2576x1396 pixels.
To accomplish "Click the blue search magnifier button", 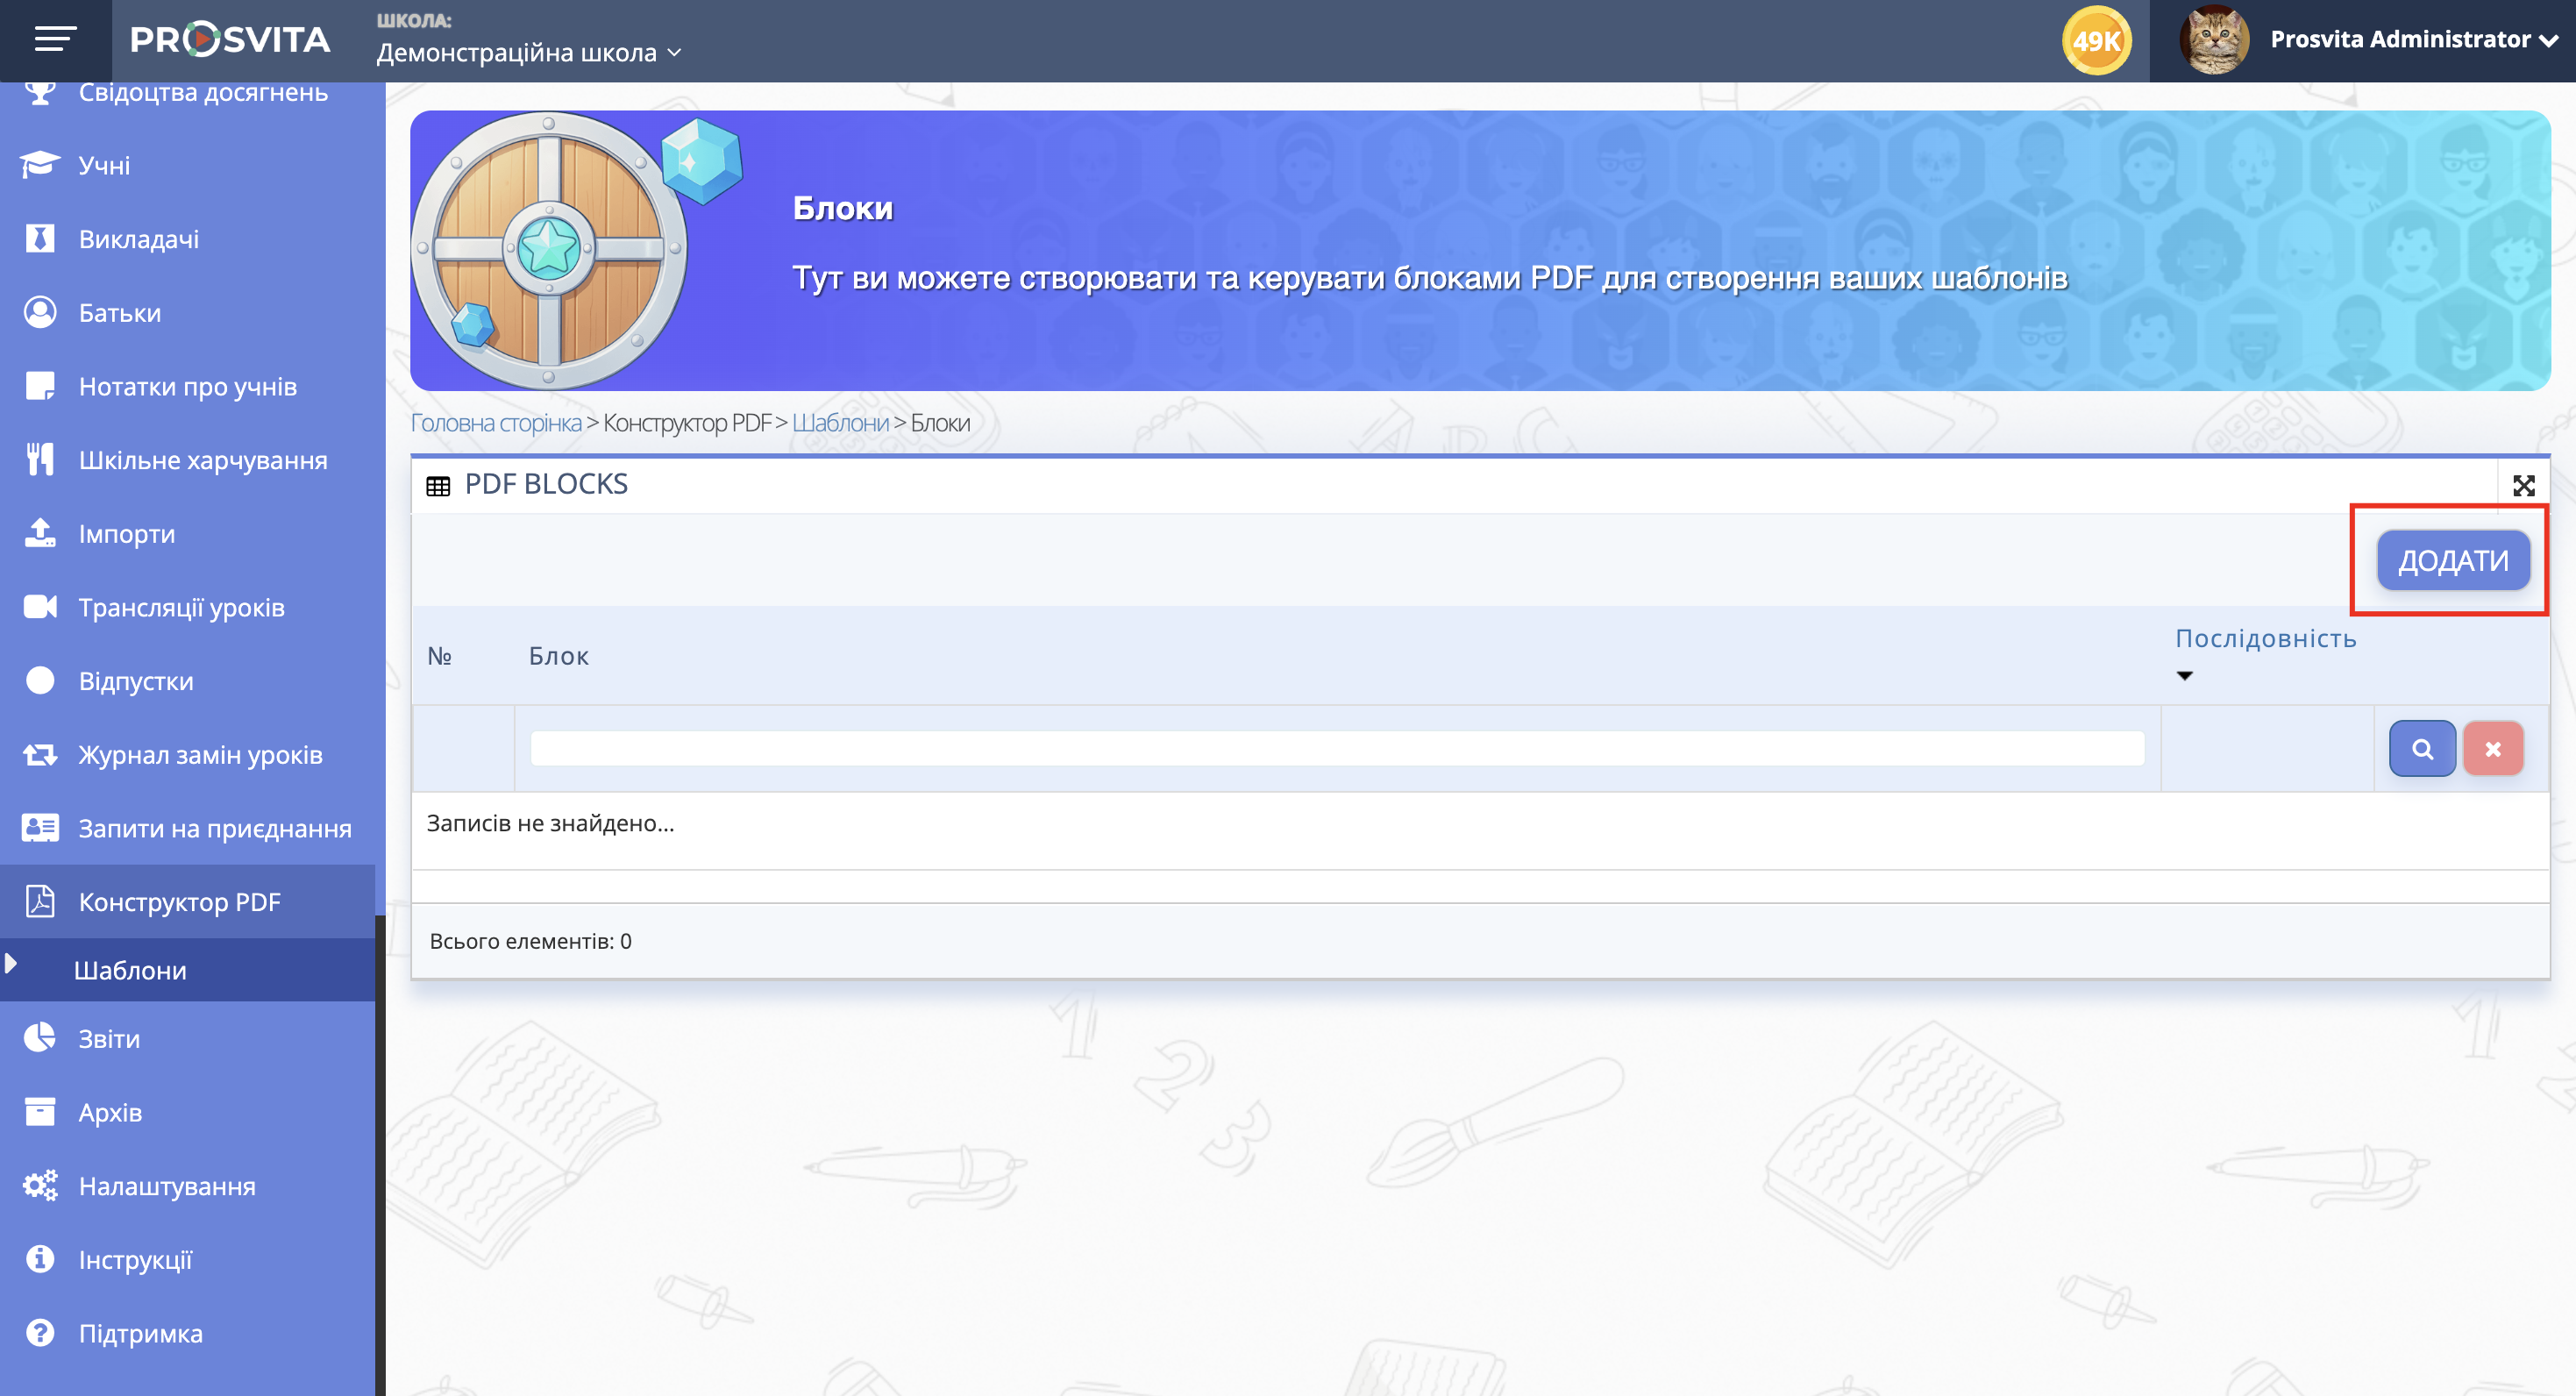I will click(2421, 749).
